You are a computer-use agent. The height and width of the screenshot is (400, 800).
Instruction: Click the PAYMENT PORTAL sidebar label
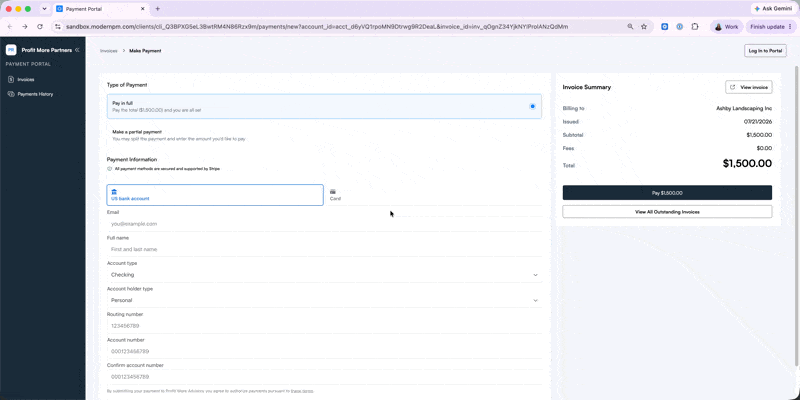28,64
